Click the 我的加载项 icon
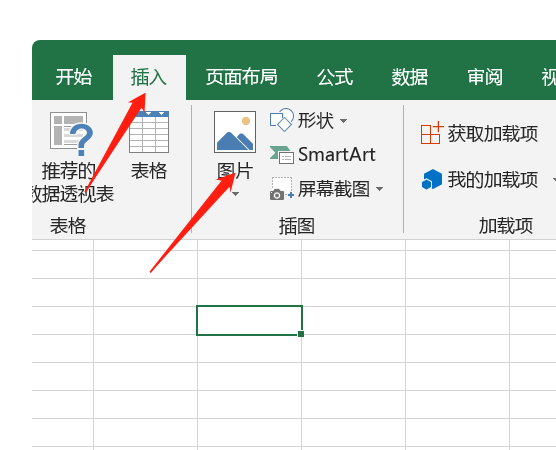 pos(432,179)
